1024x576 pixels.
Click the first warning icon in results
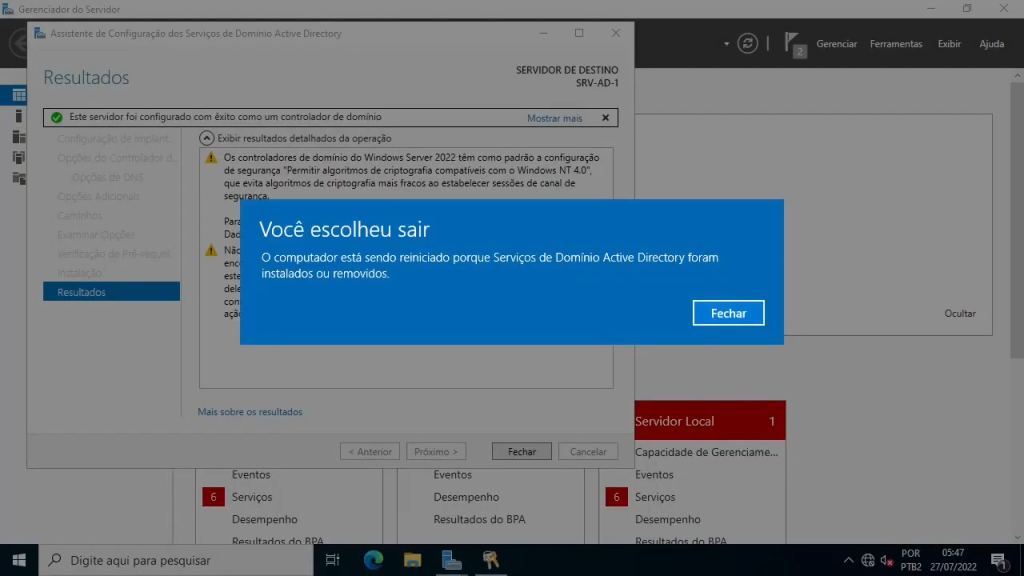click(211, 158)
